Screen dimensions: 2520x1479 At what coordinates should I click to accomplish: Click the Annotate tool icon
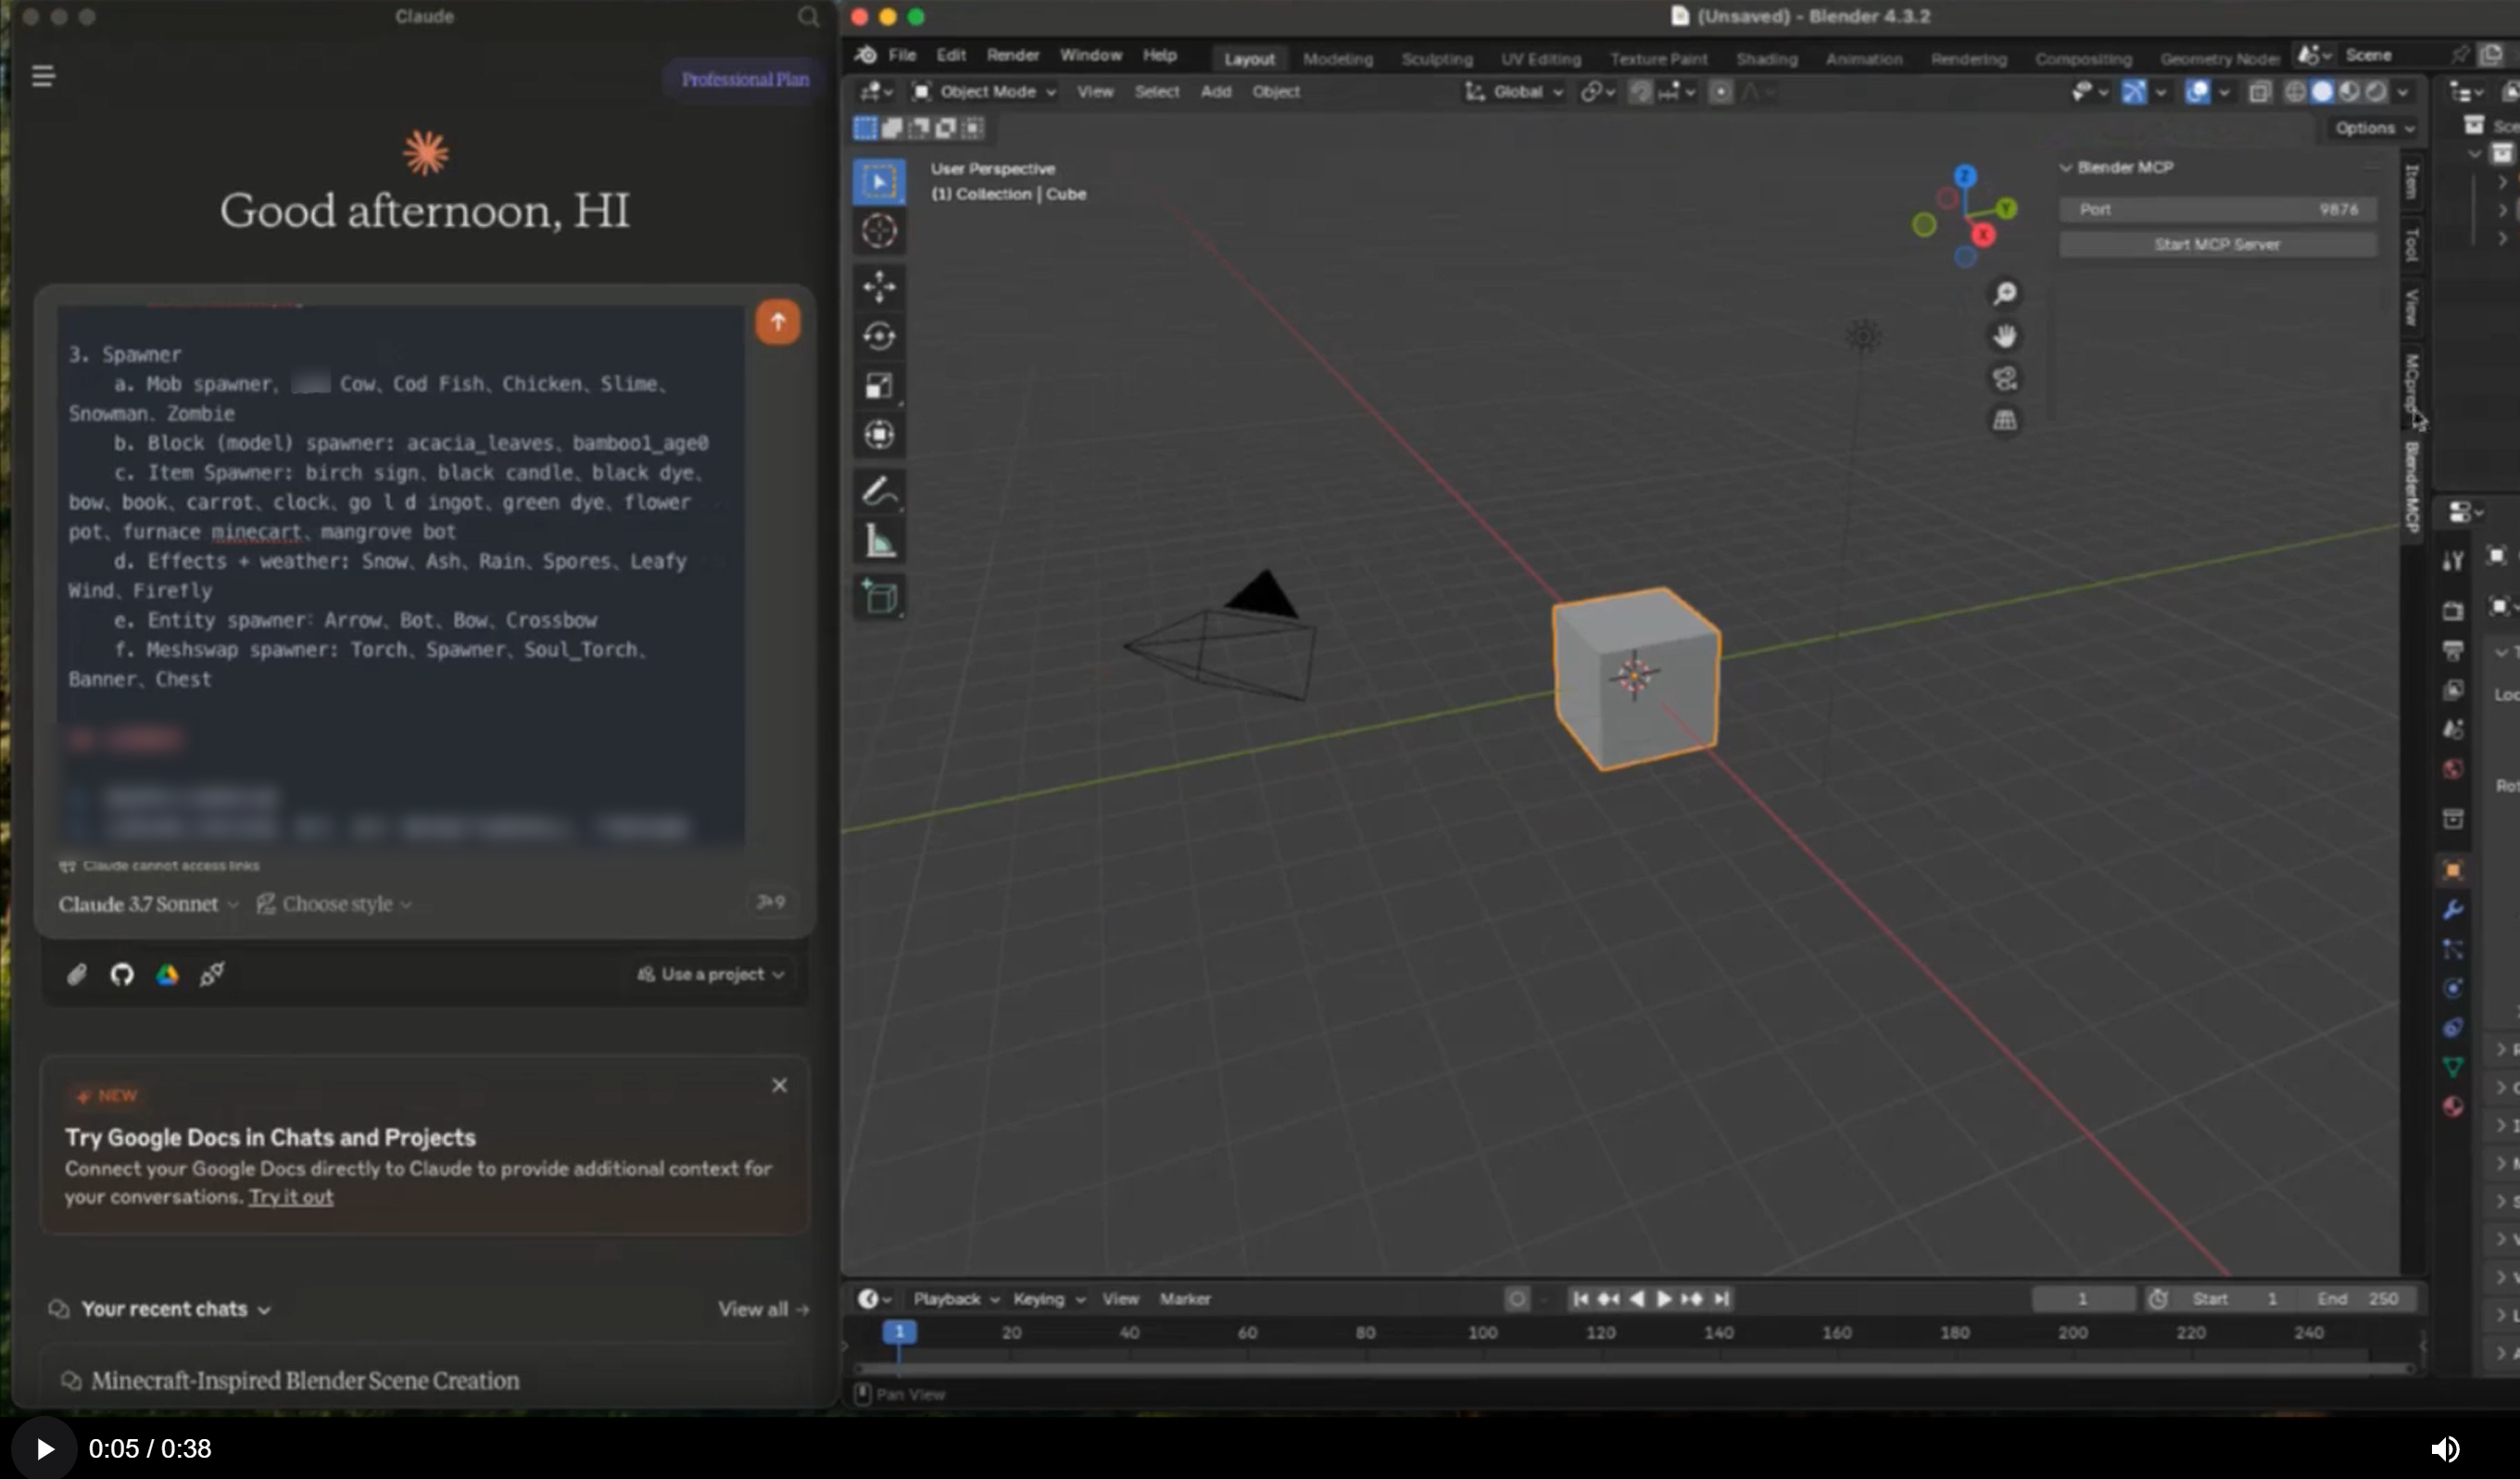[x=880, y=491]
